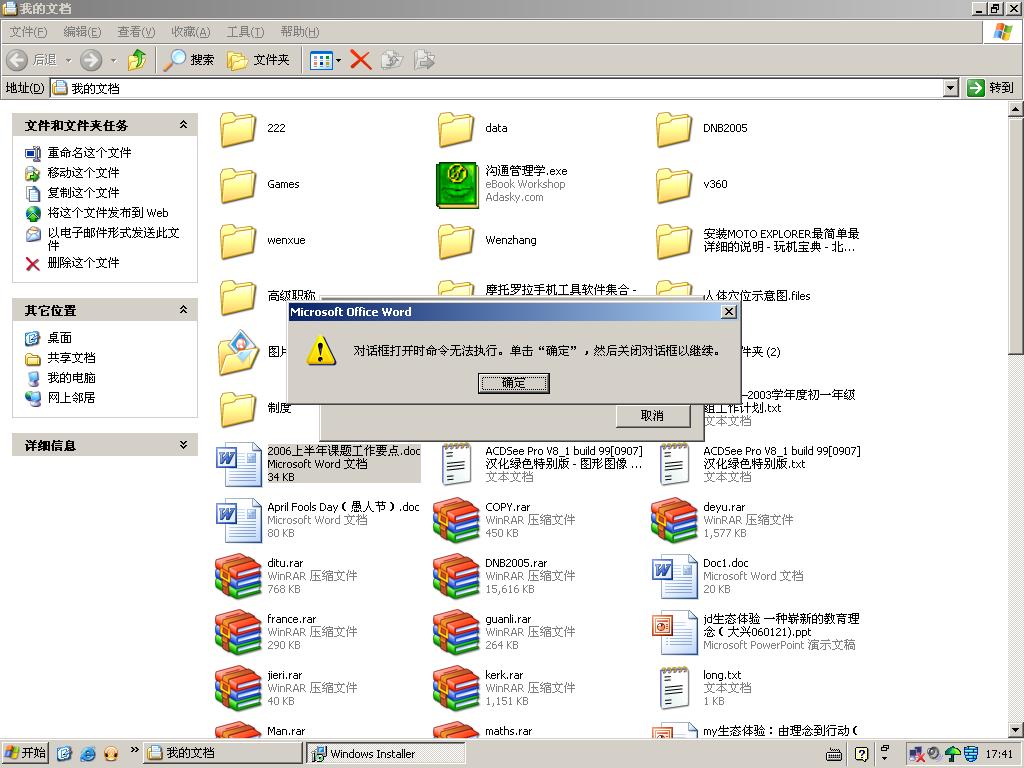Select jieri.rar archive icon
1024x768 pixels.
point(238,688)
